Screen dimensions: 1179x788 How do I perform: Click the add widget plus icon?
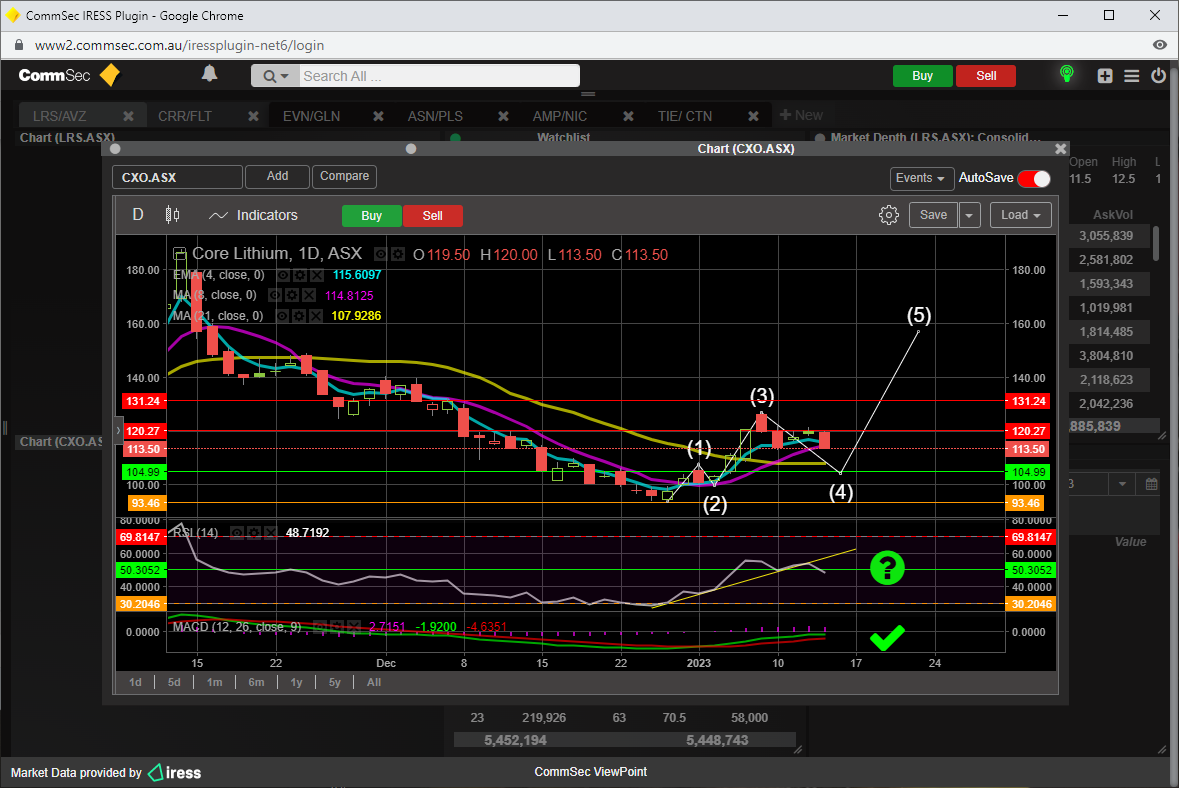click(x=1105, y=76)
